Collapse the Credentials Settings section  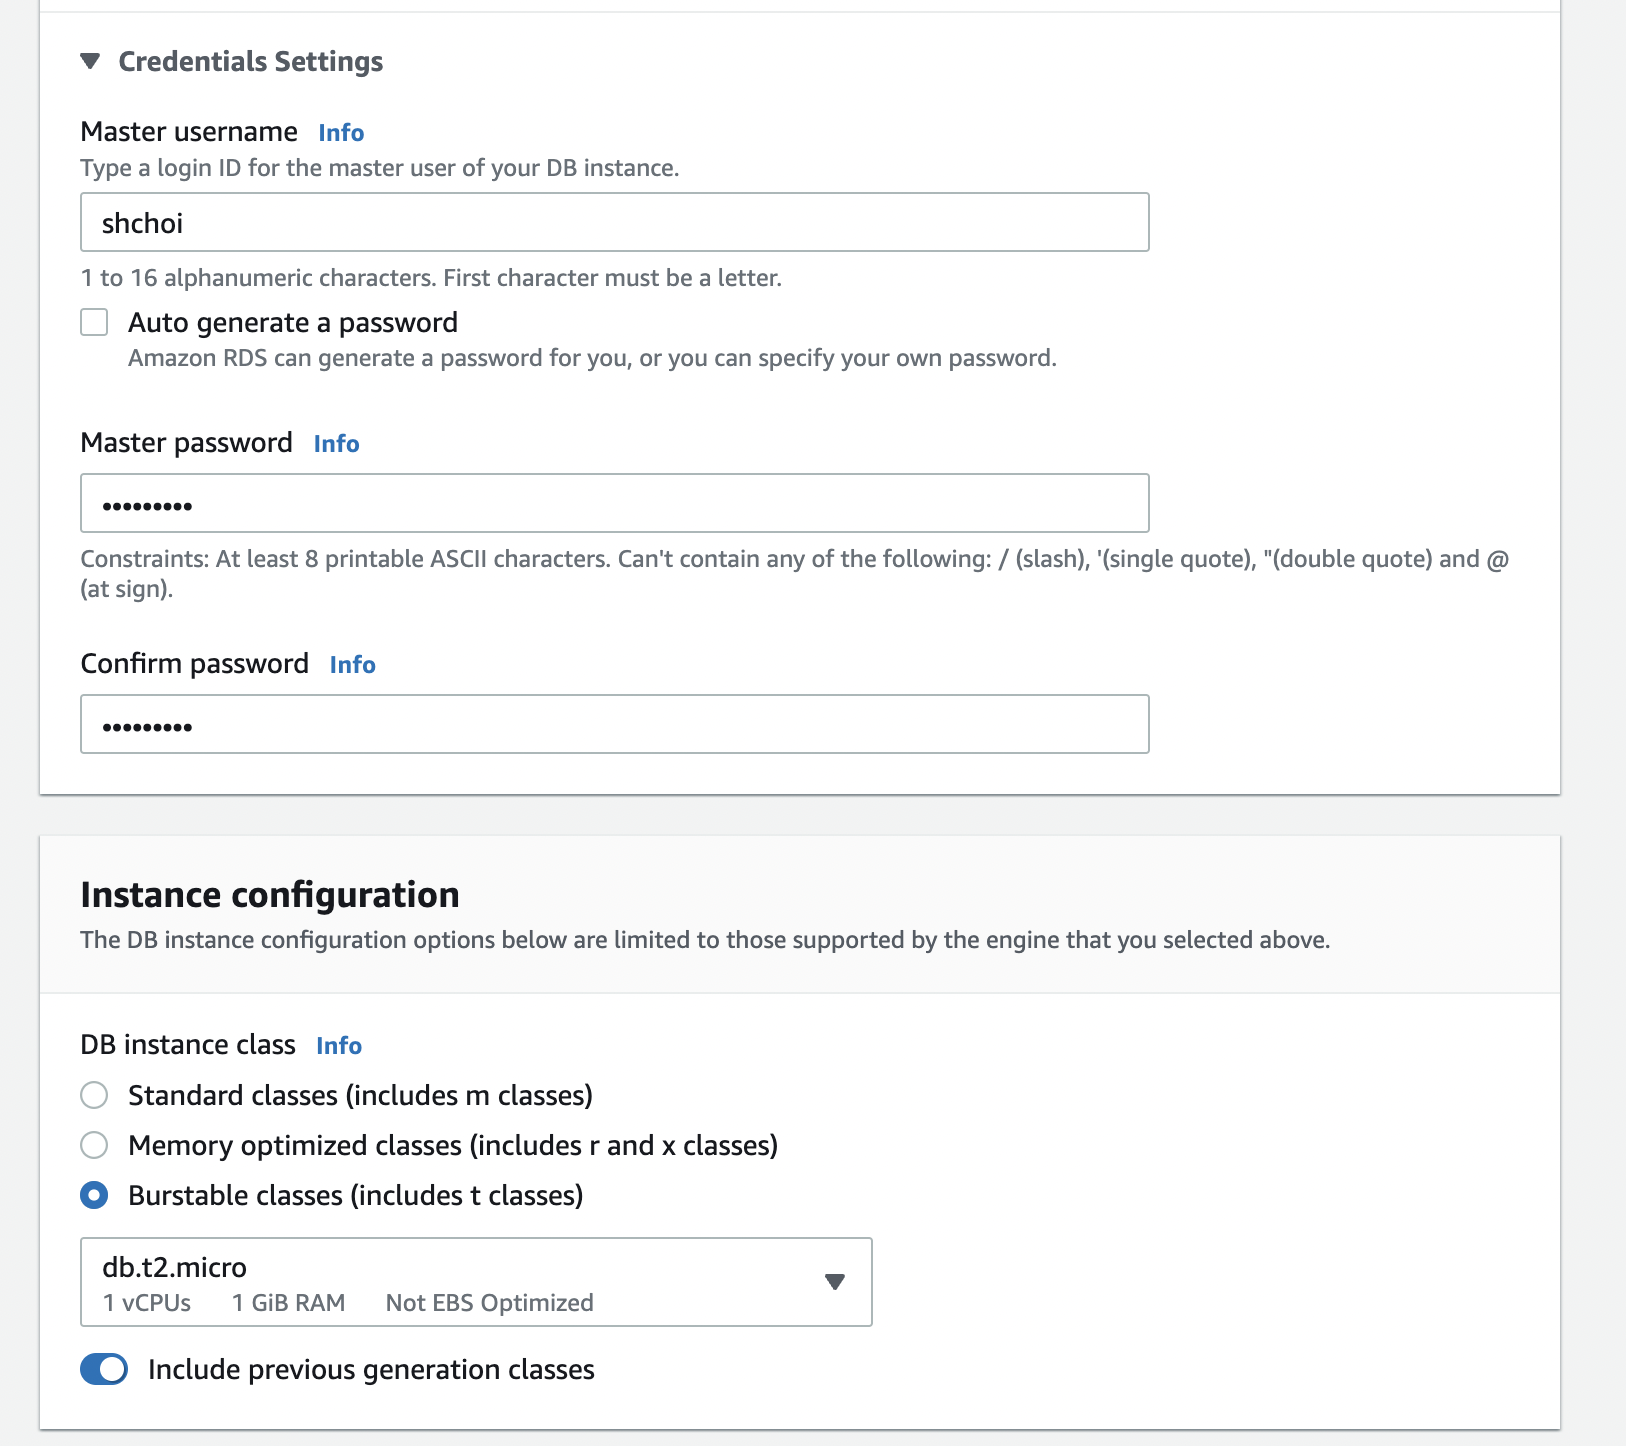(91, 62)
